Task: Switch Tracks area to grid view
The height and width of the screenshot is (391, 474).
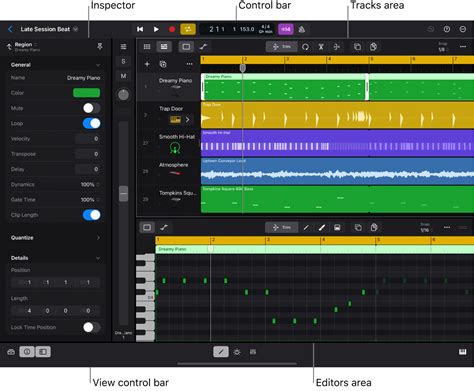Action: [x=147, y=47]
